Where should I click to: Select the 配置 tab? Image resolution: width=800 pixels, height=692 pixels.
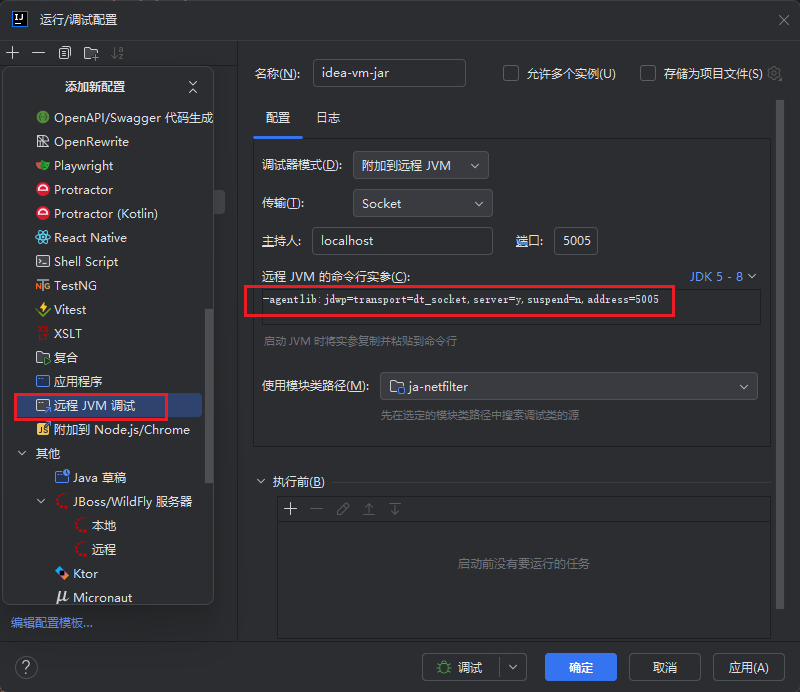coord(277,118)
